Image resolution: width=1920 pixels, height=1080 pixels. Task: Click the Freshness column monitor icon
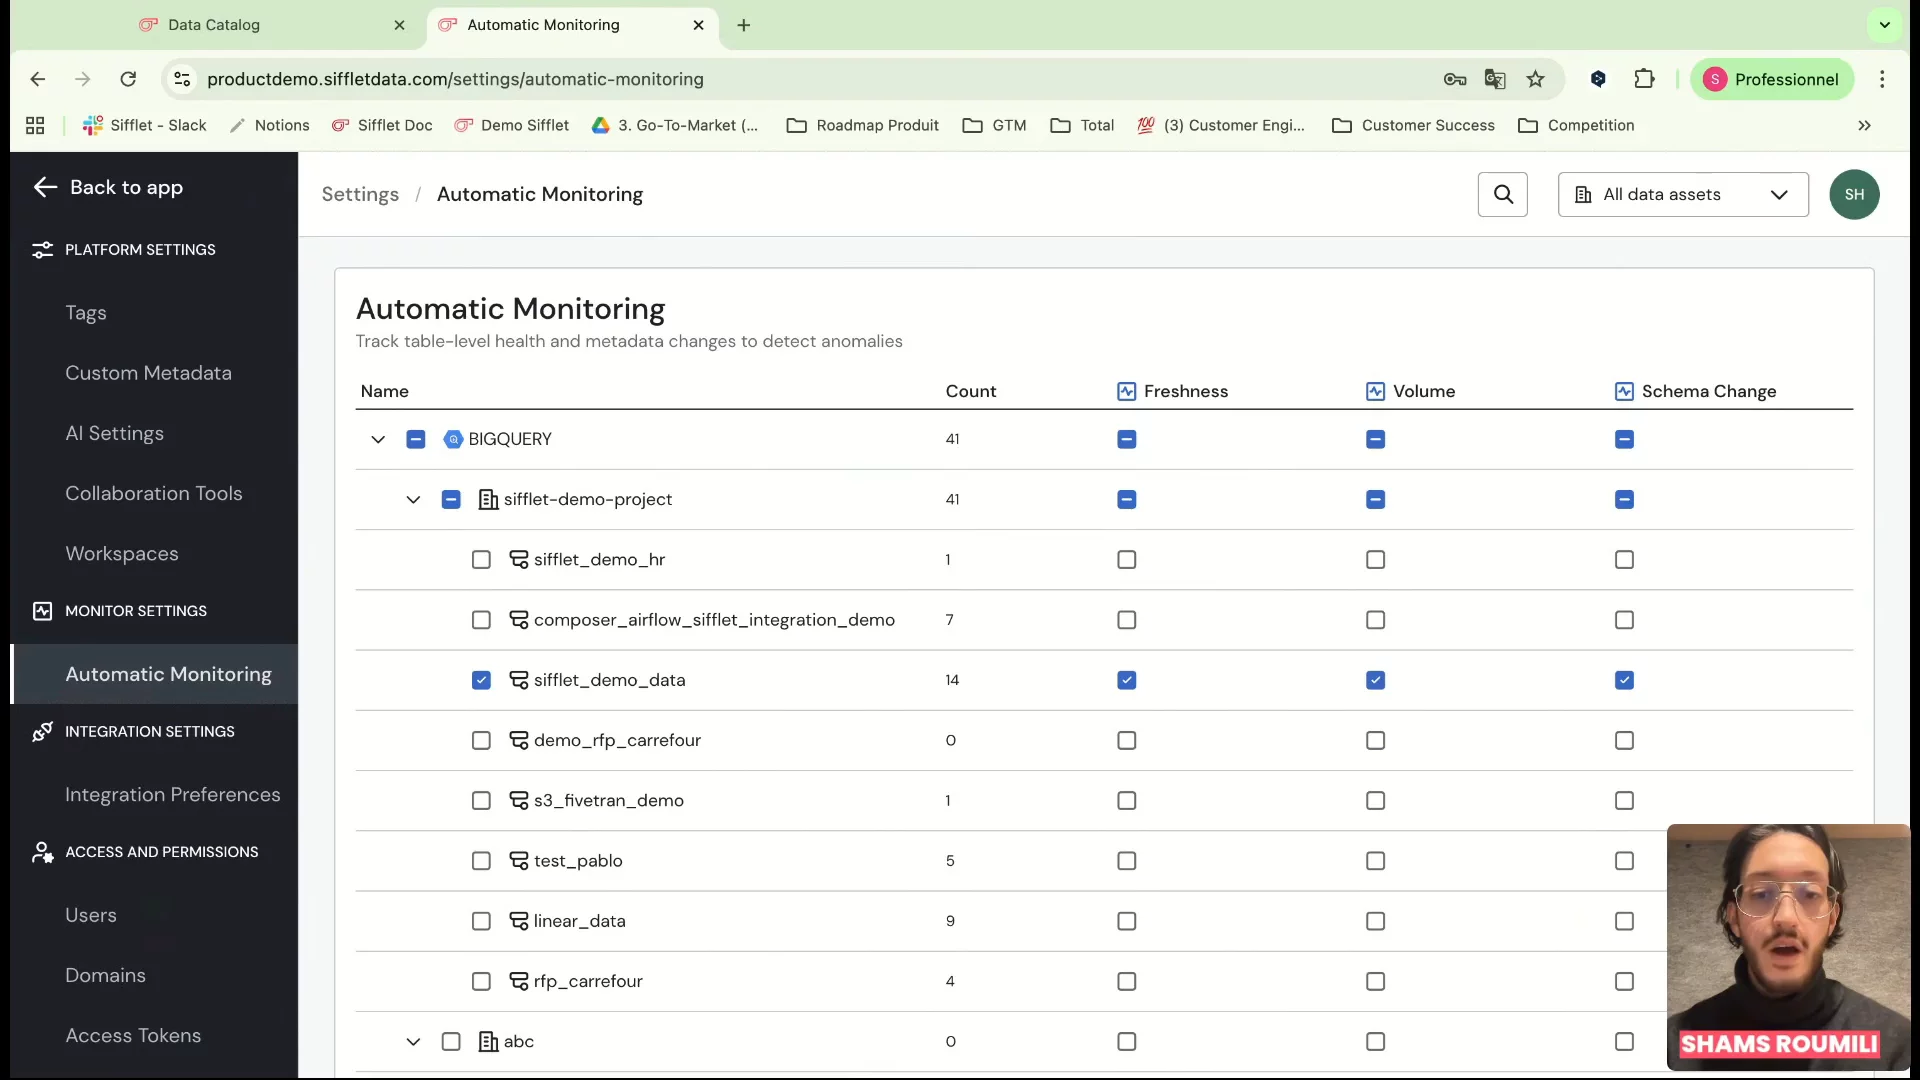tap(1126, 391)
